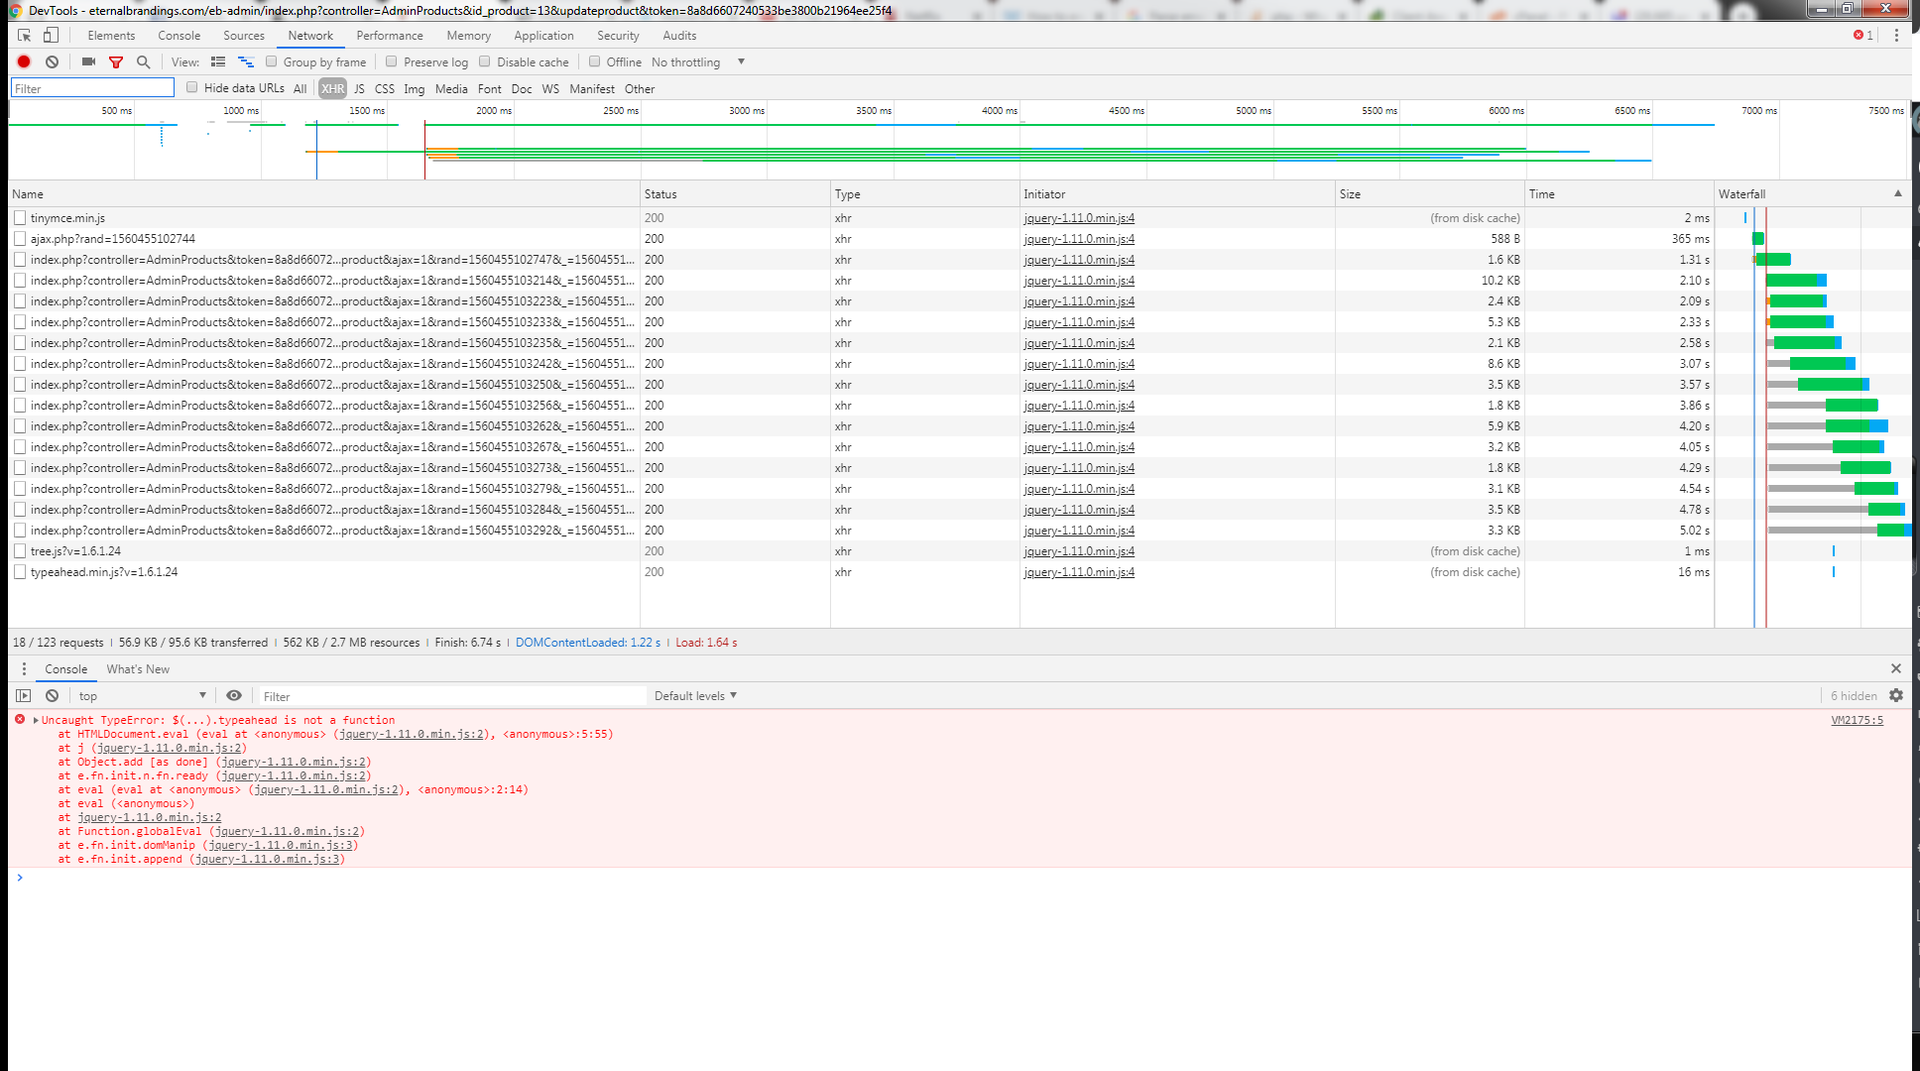
Task: Switch to the Sources tab
Action: coord(244,35)
